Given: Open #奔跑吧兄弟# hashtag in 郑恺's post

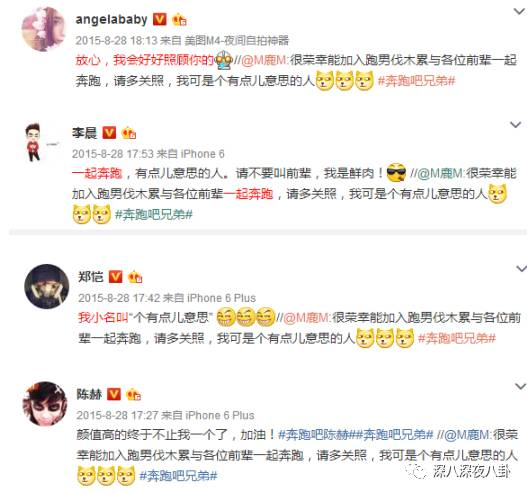Looking at the screenshot, I should (457, 338).
